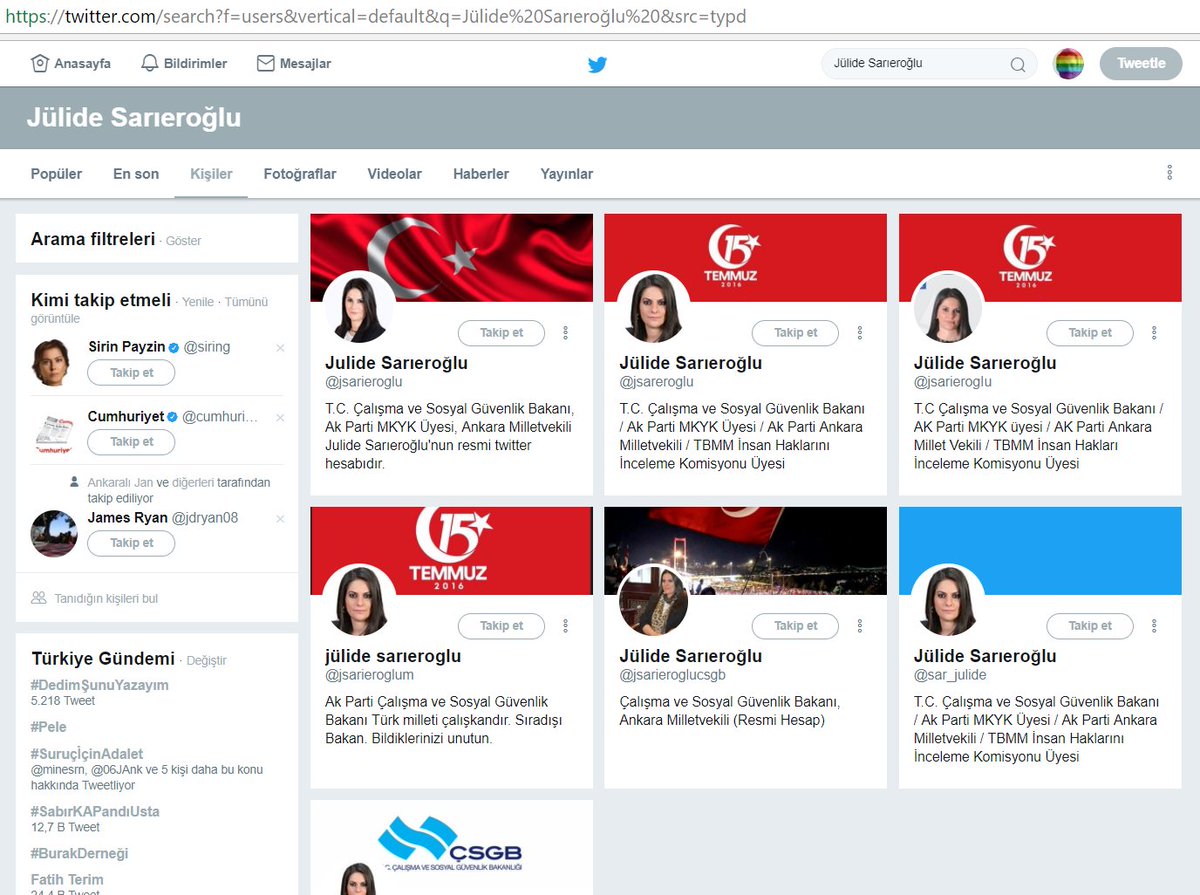
Task: Open the rainbow profile avatar menu
Action: coord(1069,64)
